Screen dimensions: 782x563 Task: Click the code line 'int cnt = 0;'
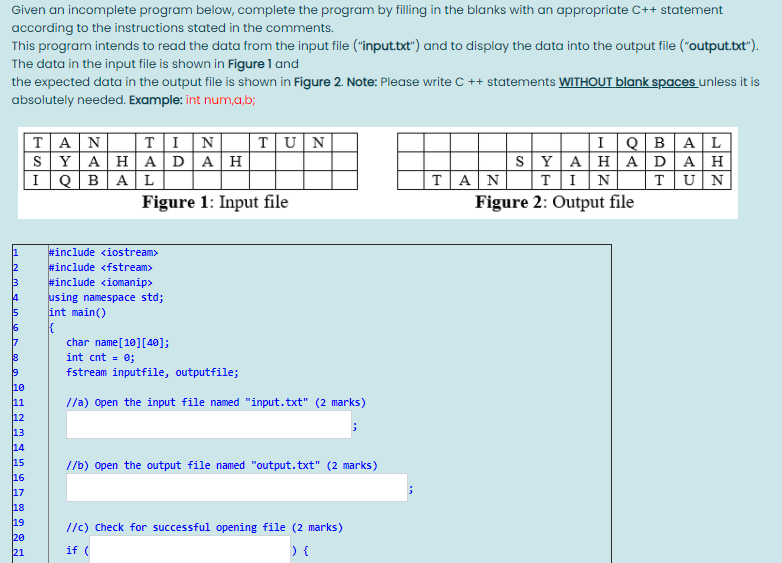pos(100,358)
